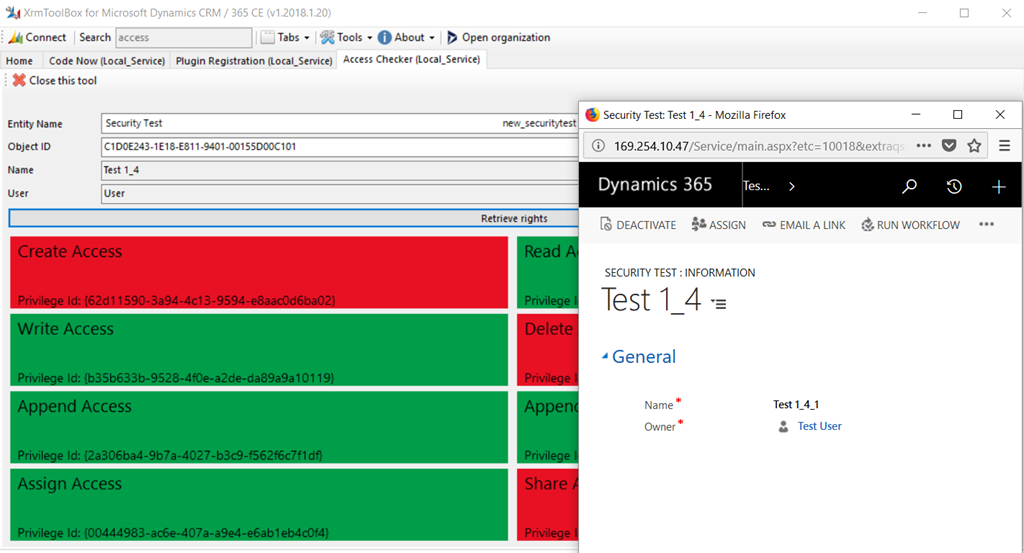Click the green Write Access panel
This screenshot has width=1024, height=553.
coord(259,350)
